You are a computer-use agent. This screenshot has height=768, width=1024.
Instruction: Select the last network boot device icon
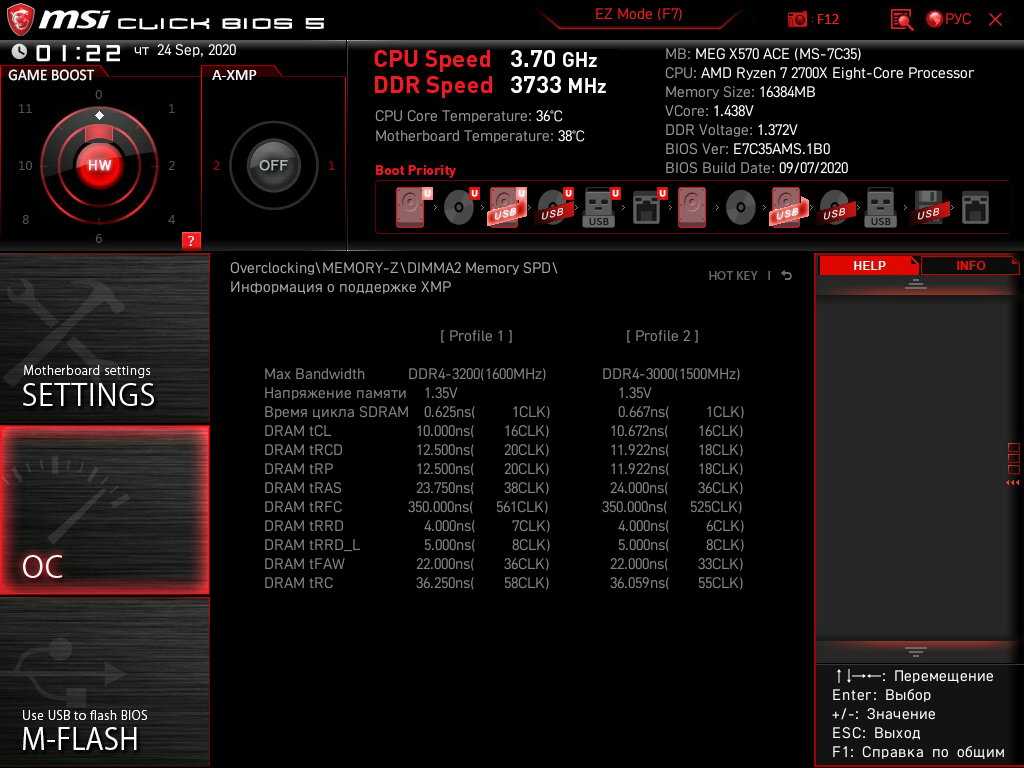[975, 208]
